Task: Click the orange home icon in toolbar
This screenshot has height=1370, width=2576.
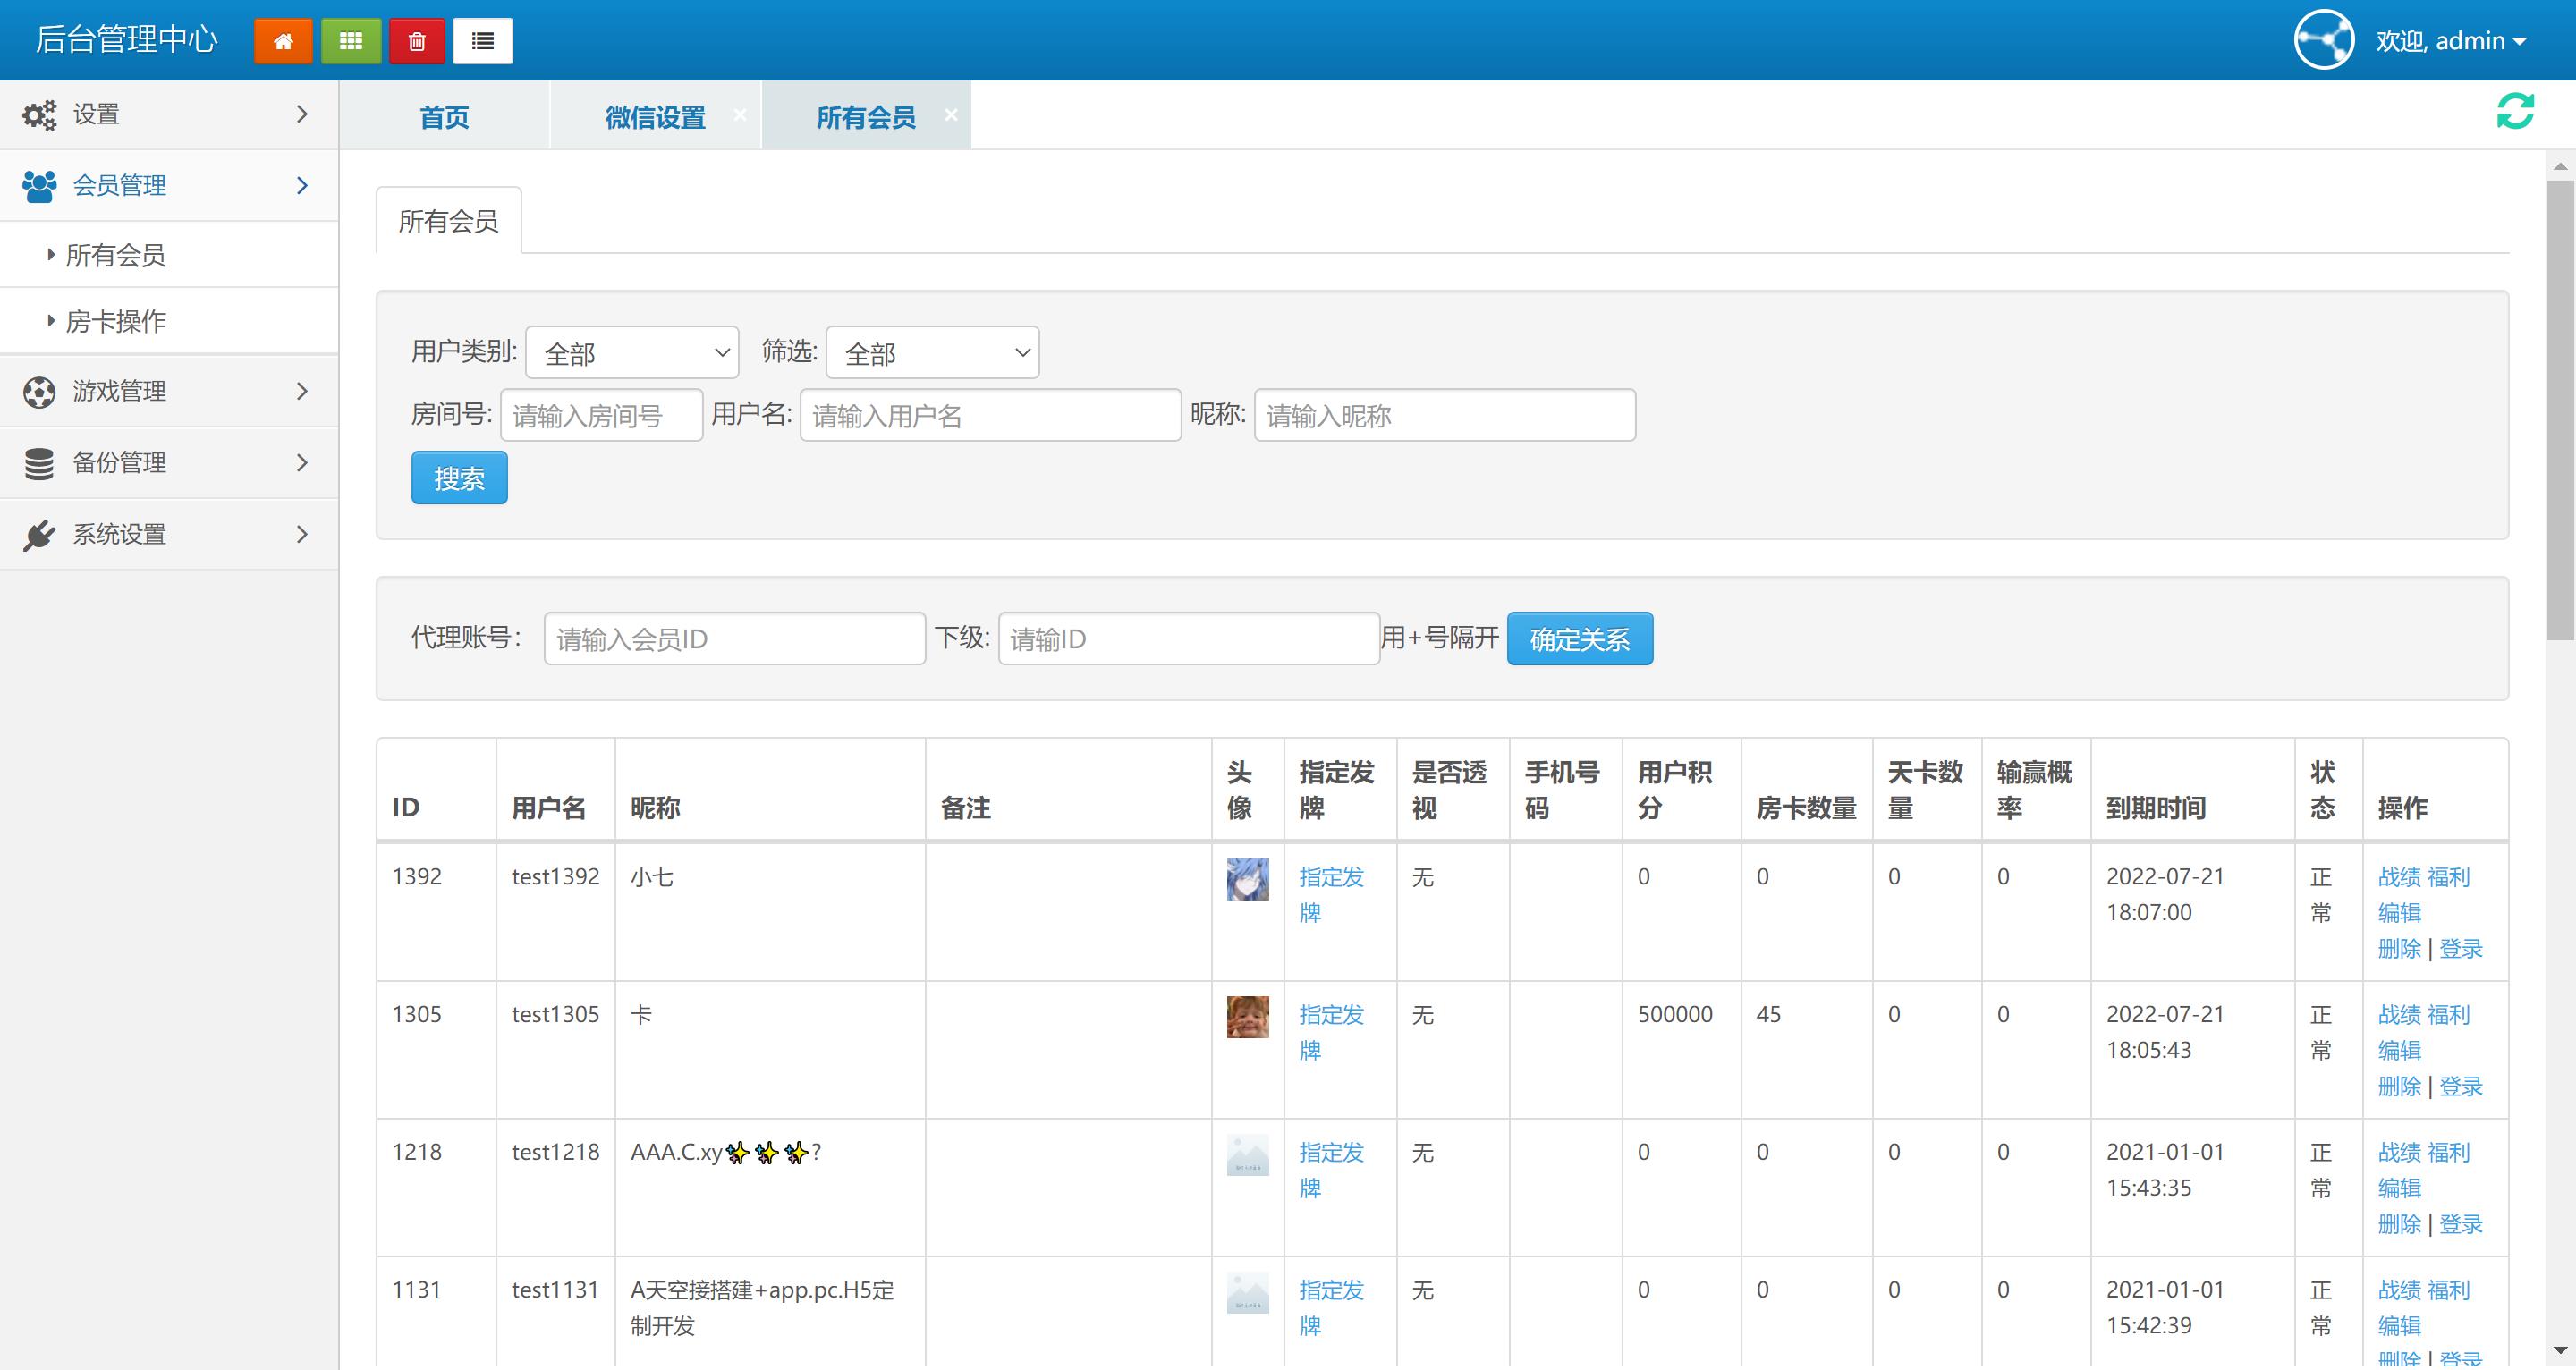Action: tap(283, 41)
